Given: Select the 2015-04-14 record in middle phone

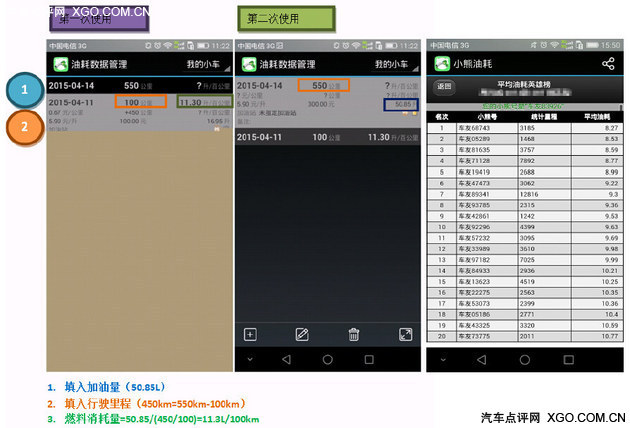Looking at the screenshot, I should [327, 102].
